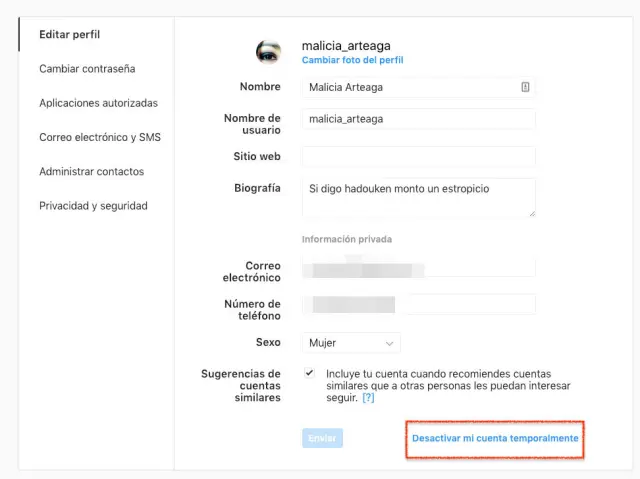Open the Sexo dropdown showing Mujer

point(350,343)
